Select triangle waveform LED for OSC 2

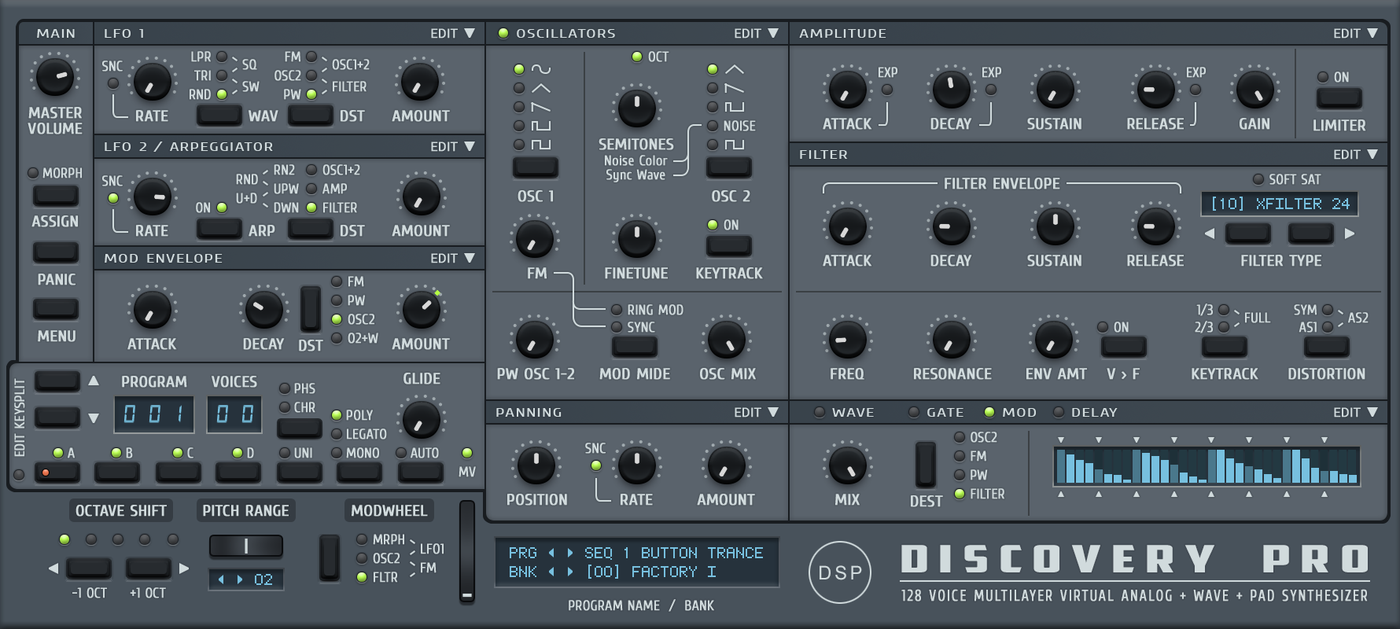tap(712, 69)
